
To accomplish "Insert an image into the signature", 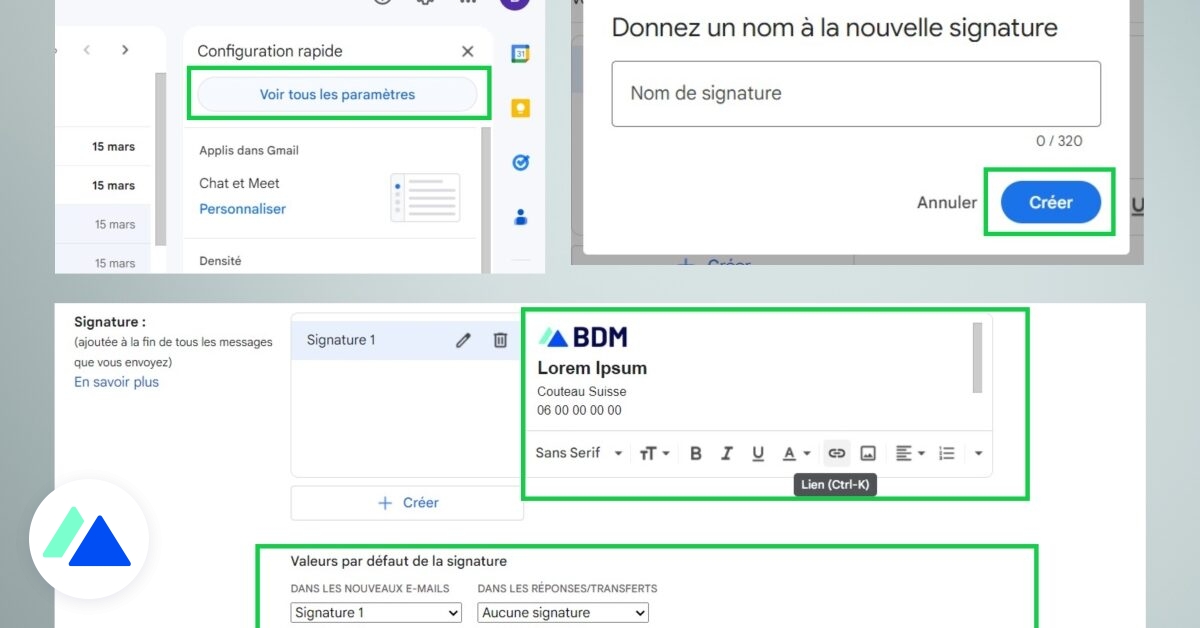I will click(x=868, y=452).
